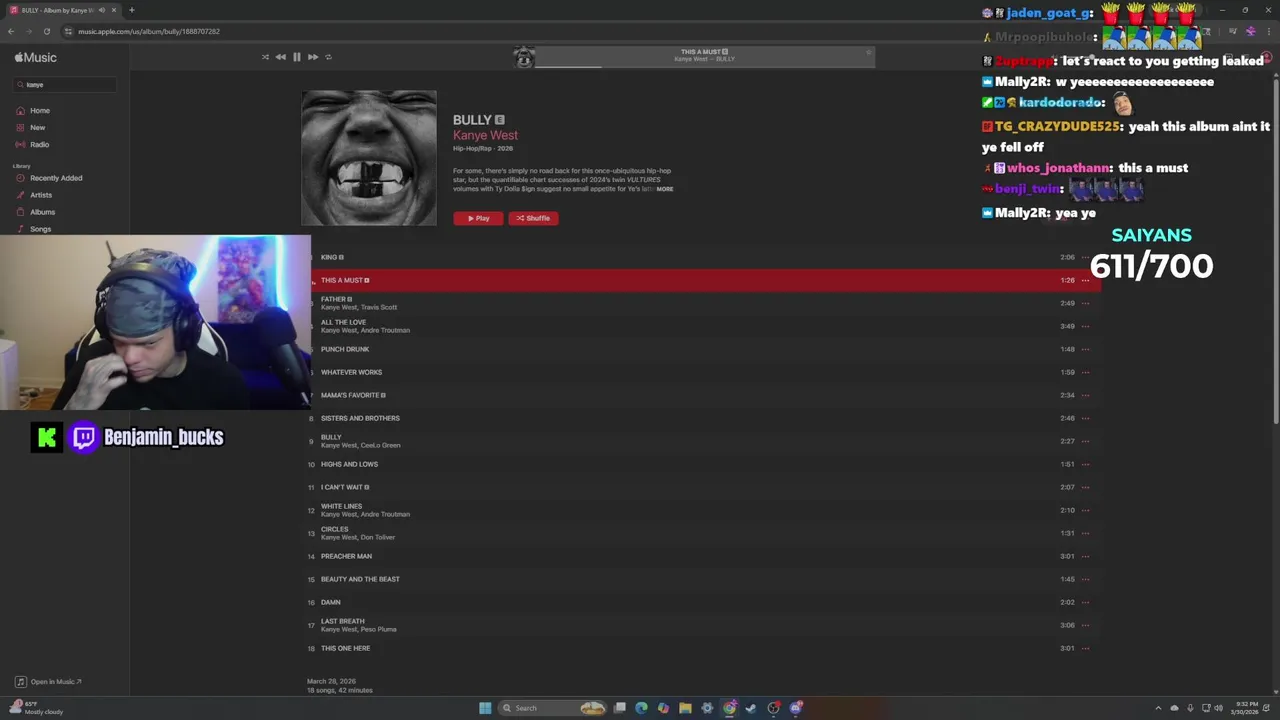
Task: Open more options for the FATHER track
Action: point(1085,303)
